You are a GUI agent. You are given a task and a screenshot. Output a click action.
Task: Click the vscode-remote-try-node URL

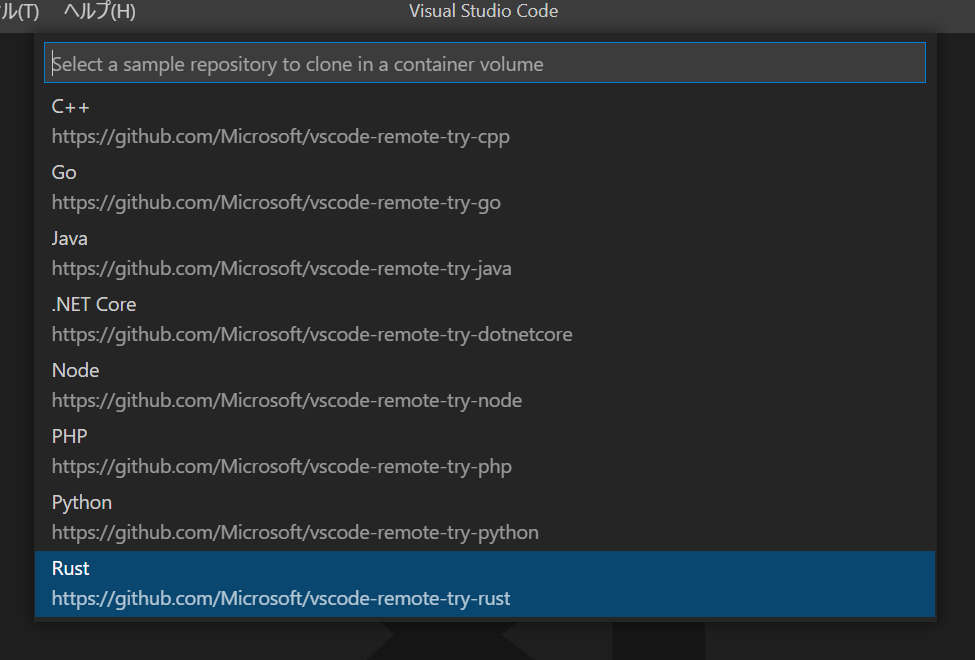pos(287,401)
